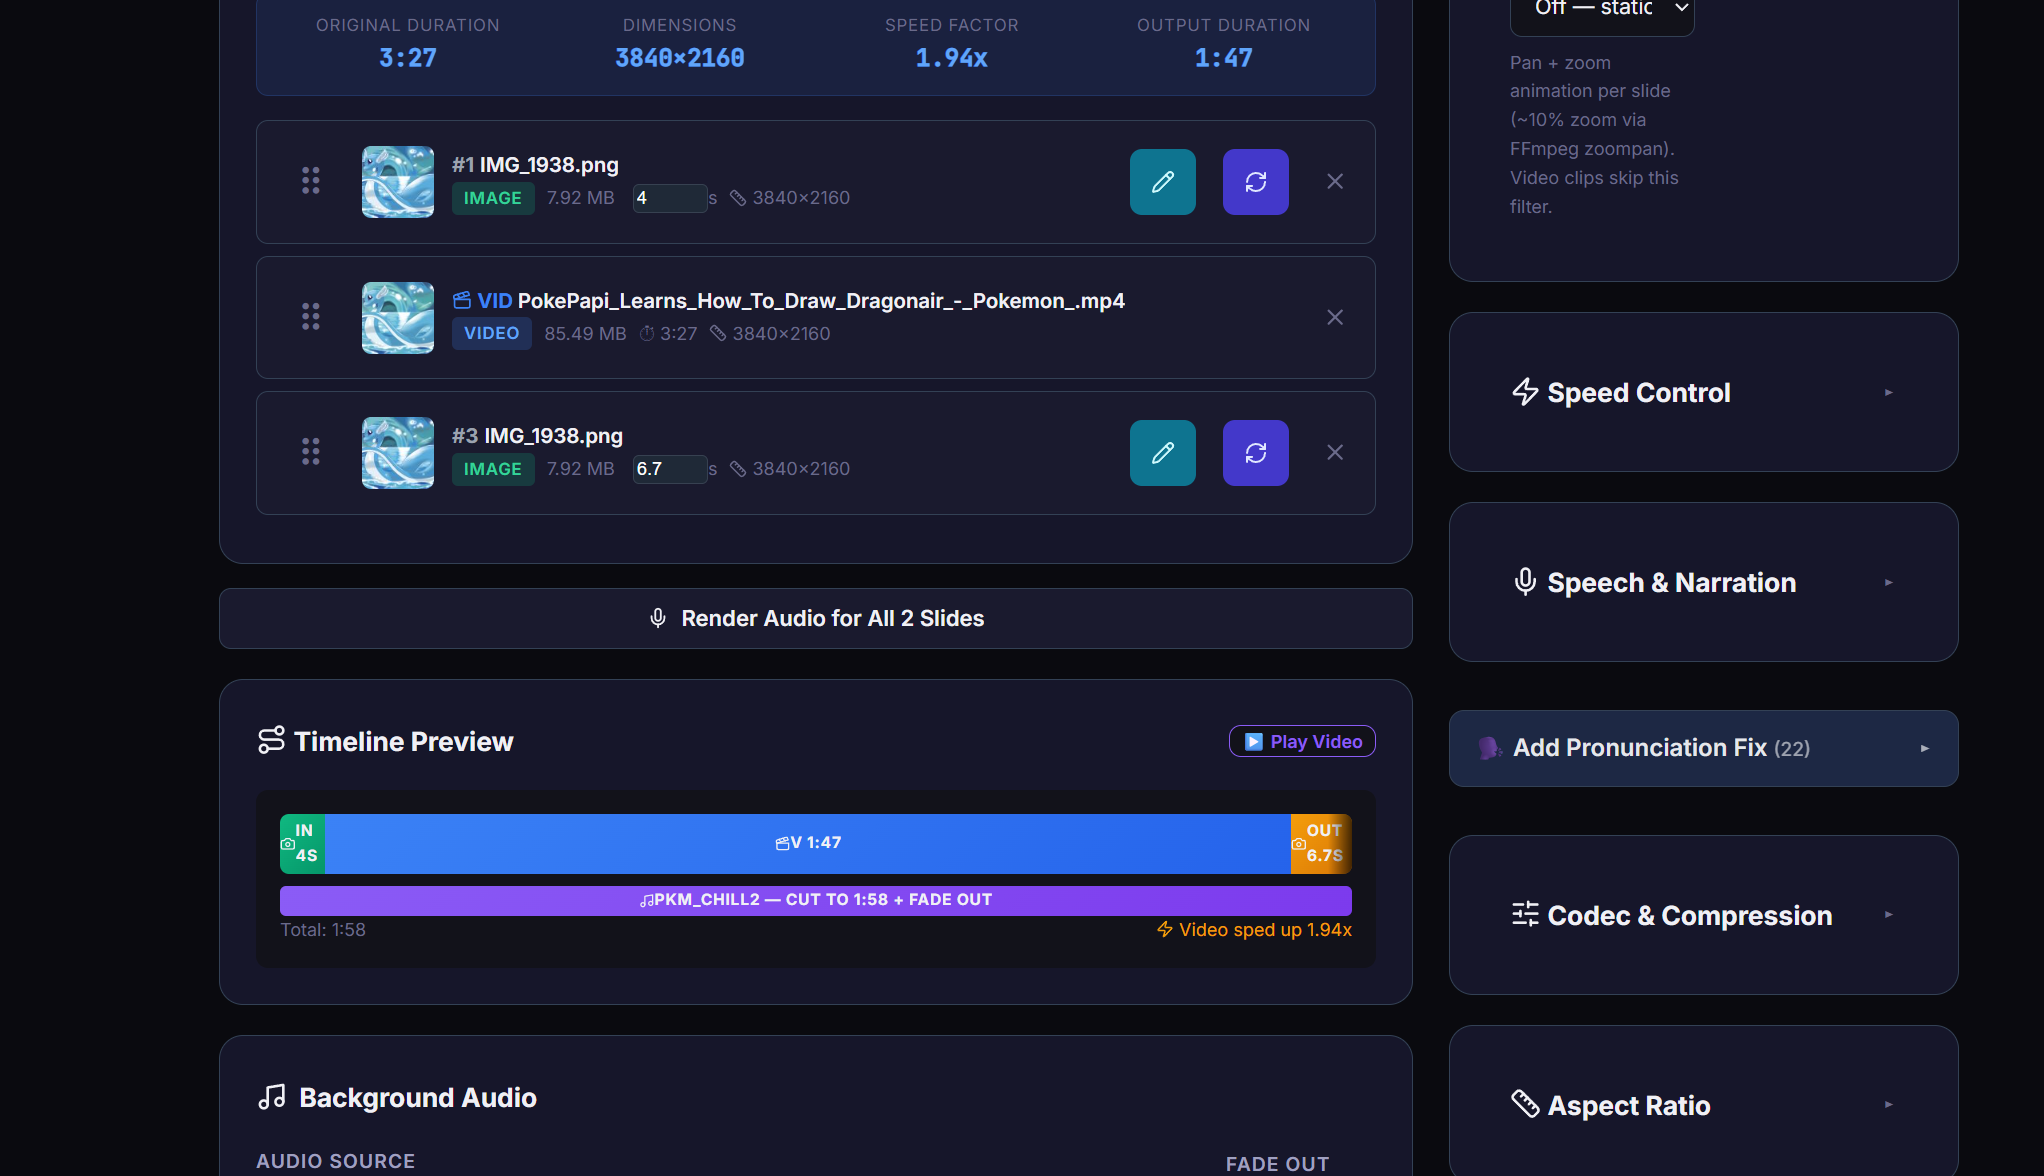Click the Video sped up 1.94x note
Screen dimensions: 2044x1176
click(1254, 930)
